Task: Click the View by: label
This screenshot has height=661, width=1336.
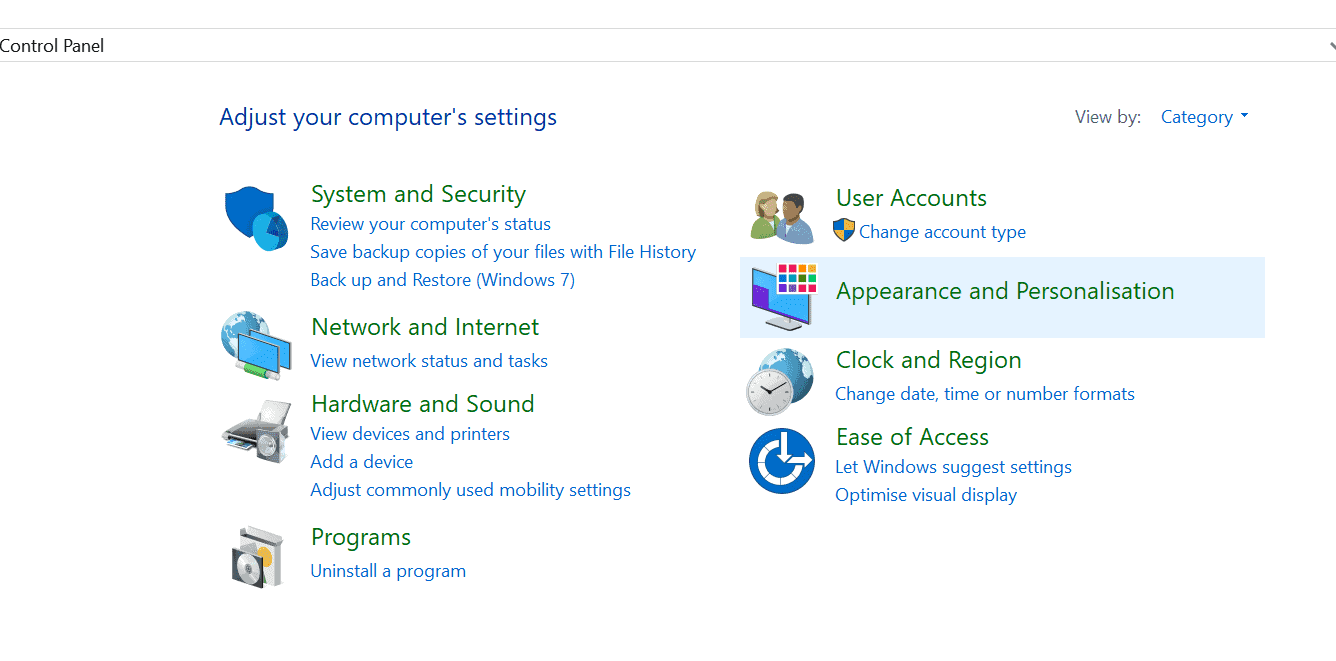Action: tap(1108, 117)
